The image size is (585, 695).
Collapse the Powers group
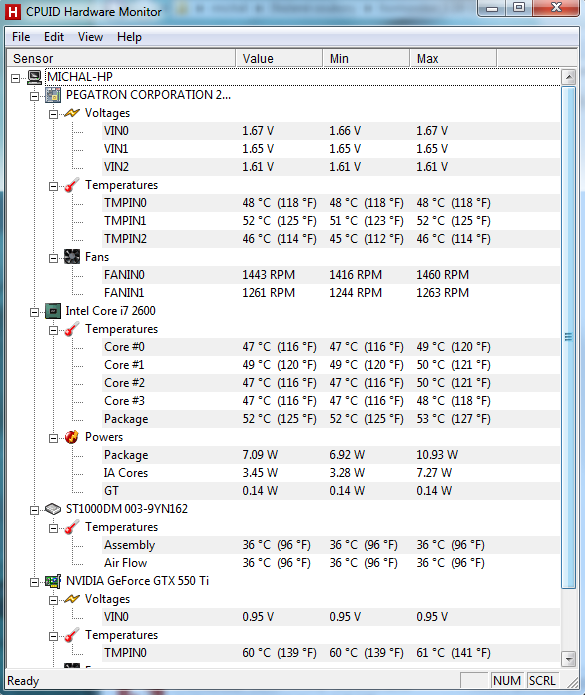click(53, 438)
